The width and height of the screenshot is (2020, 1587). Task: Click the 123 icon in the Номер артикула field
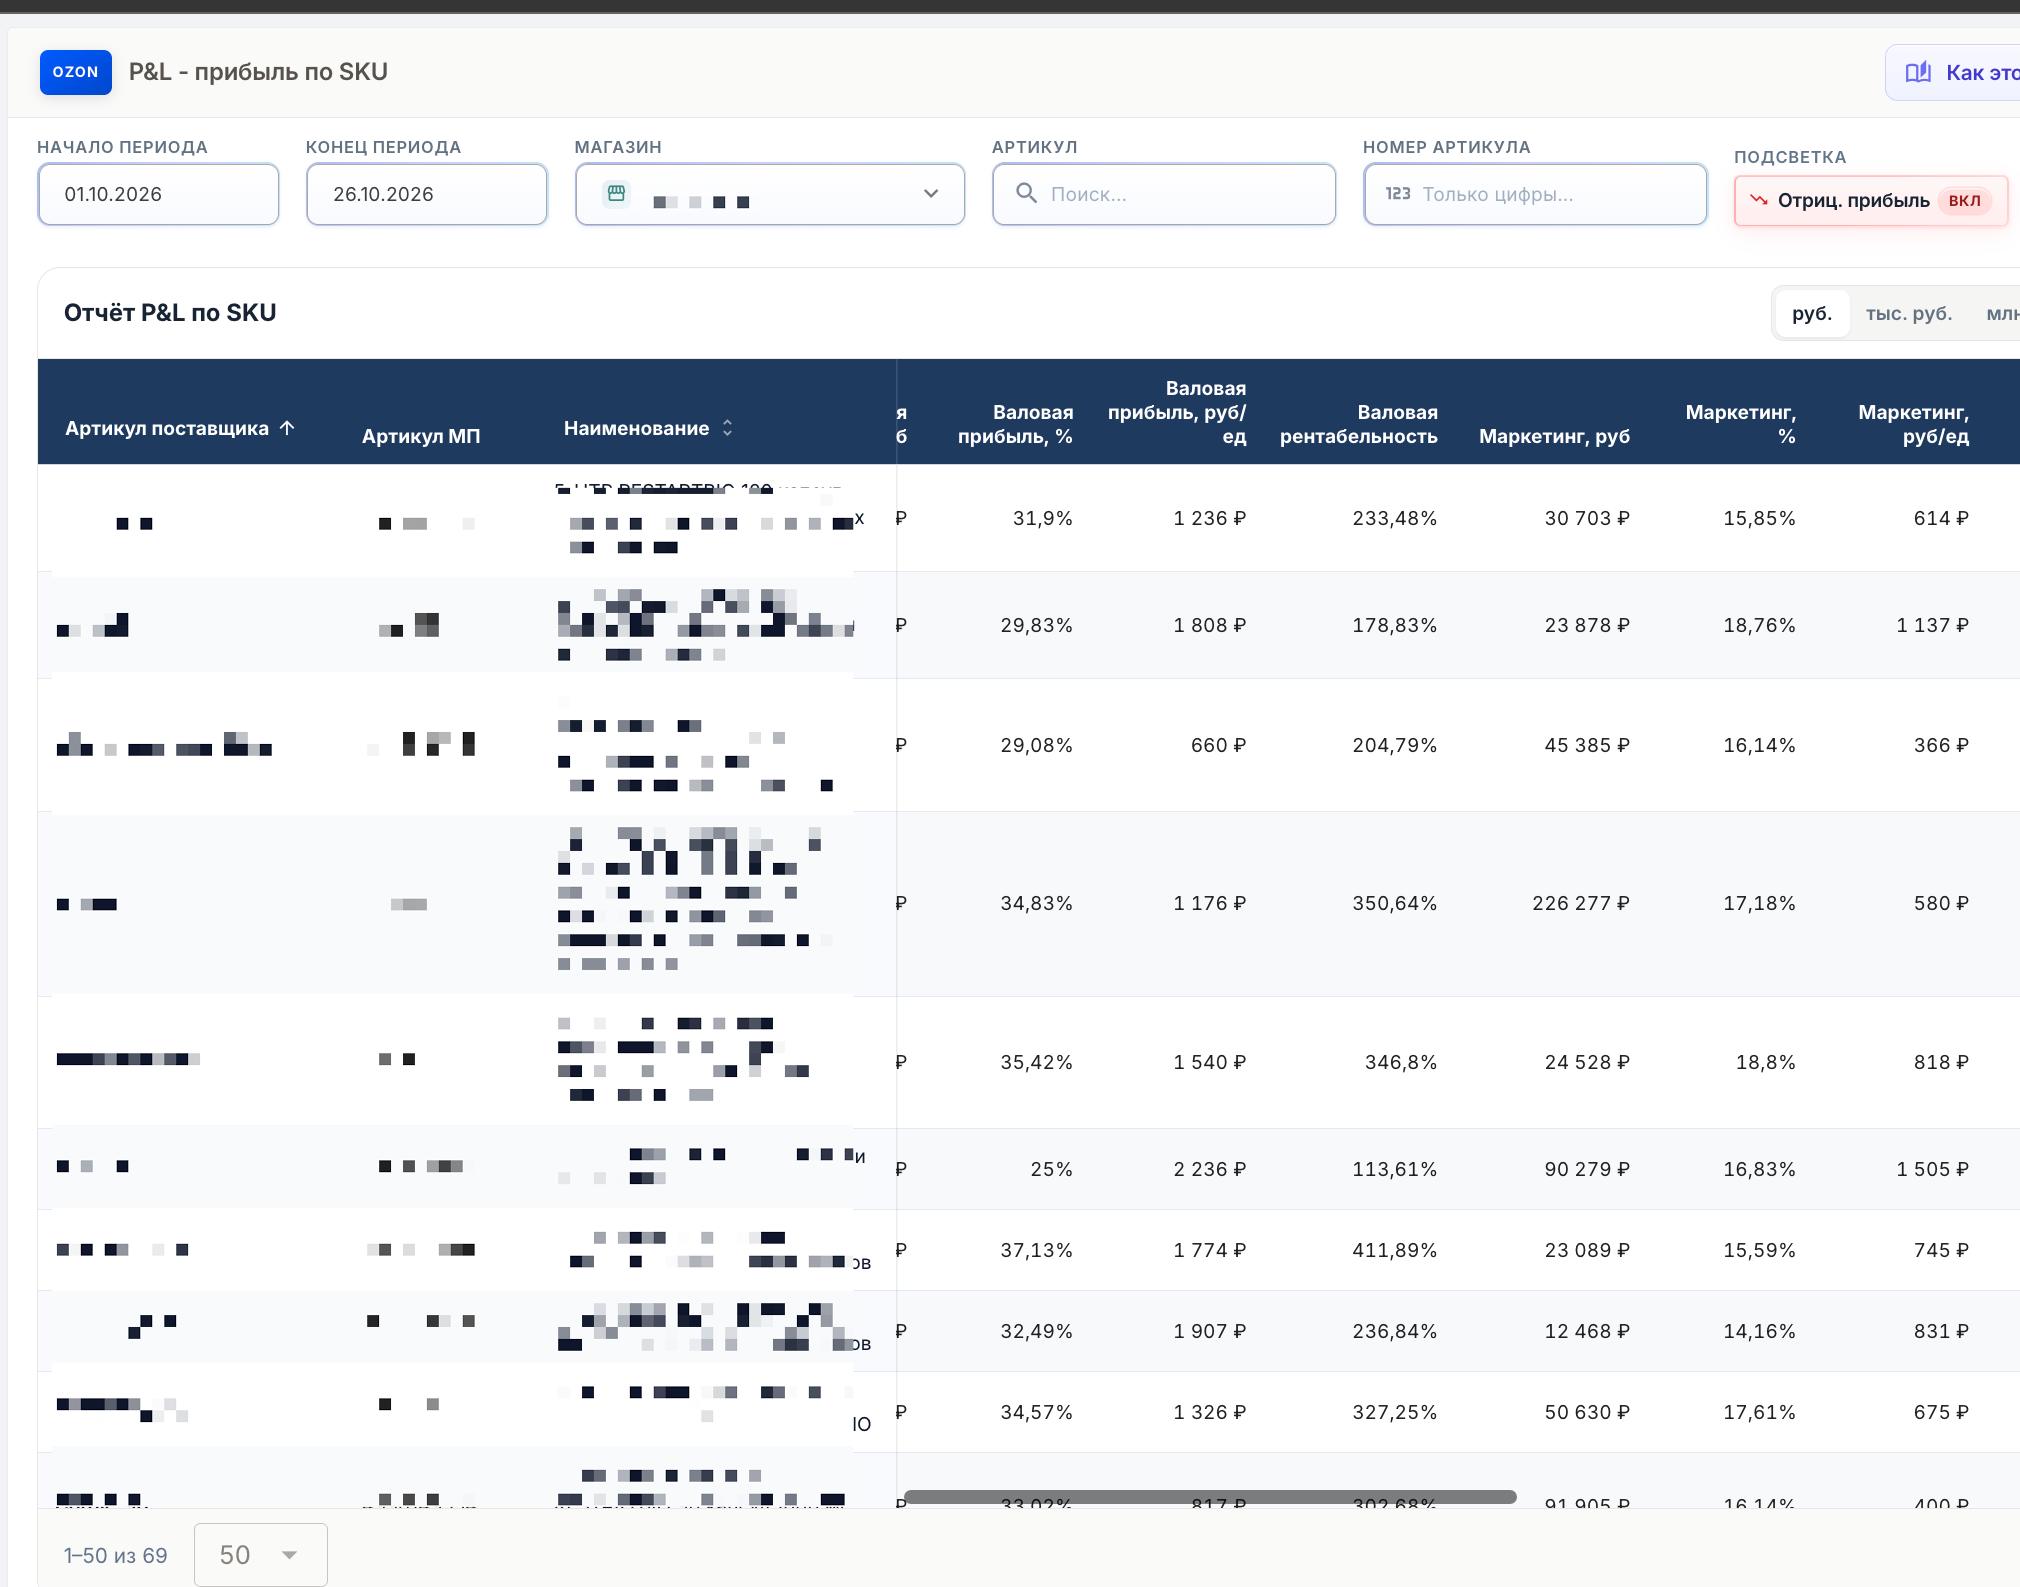point(1398,194)
